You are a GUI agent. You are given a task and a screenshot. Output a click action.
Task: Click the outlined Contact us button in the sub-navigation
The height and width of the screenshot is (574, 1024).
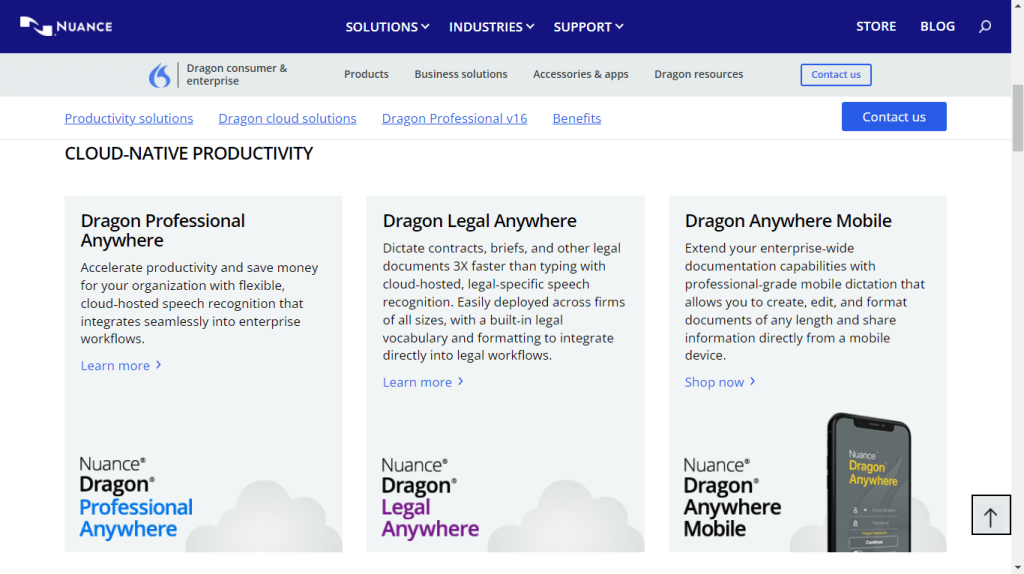tap(836, 74)
